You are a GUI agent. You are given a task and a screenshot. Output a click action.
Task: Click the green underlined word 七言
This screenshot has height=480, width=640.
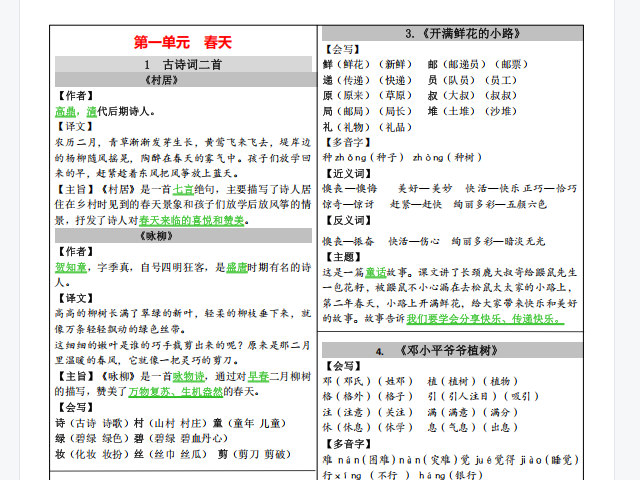pyautogui.click(x=183, y=189)
